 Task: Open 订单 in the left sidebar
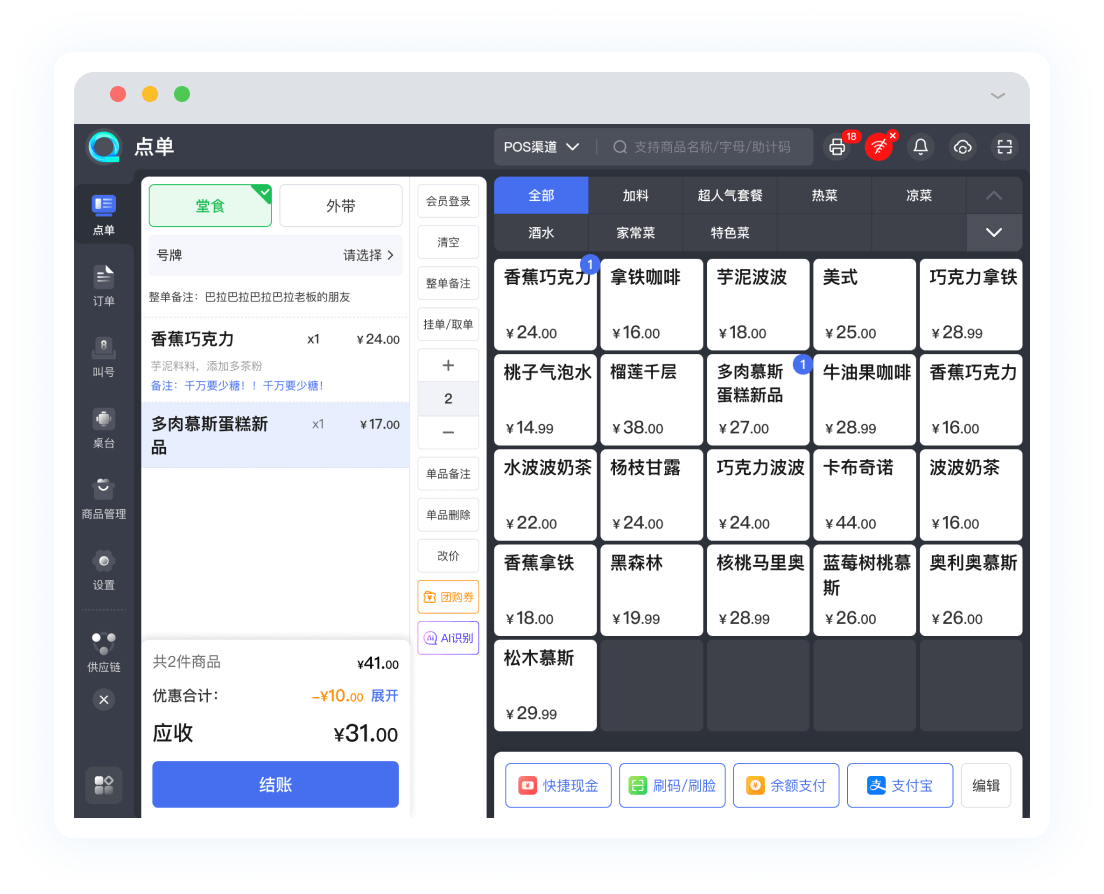click(104, 285)
